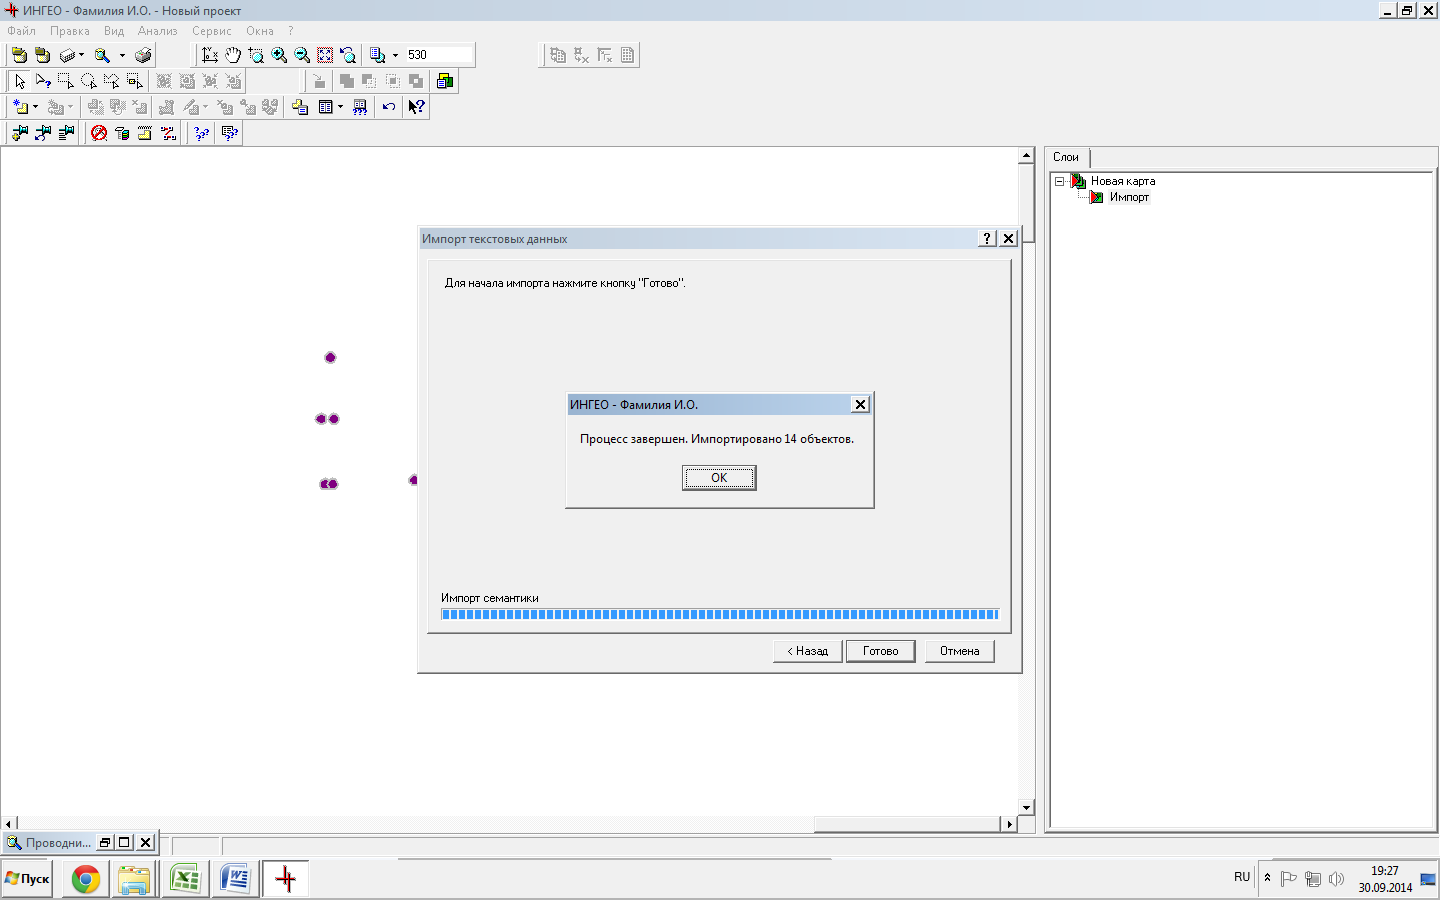Image resolution: width=1440 pixels, height=900 pixels.
Task: Click the zoom in icon
Action: pyautogui.click(x=279, y=55)
